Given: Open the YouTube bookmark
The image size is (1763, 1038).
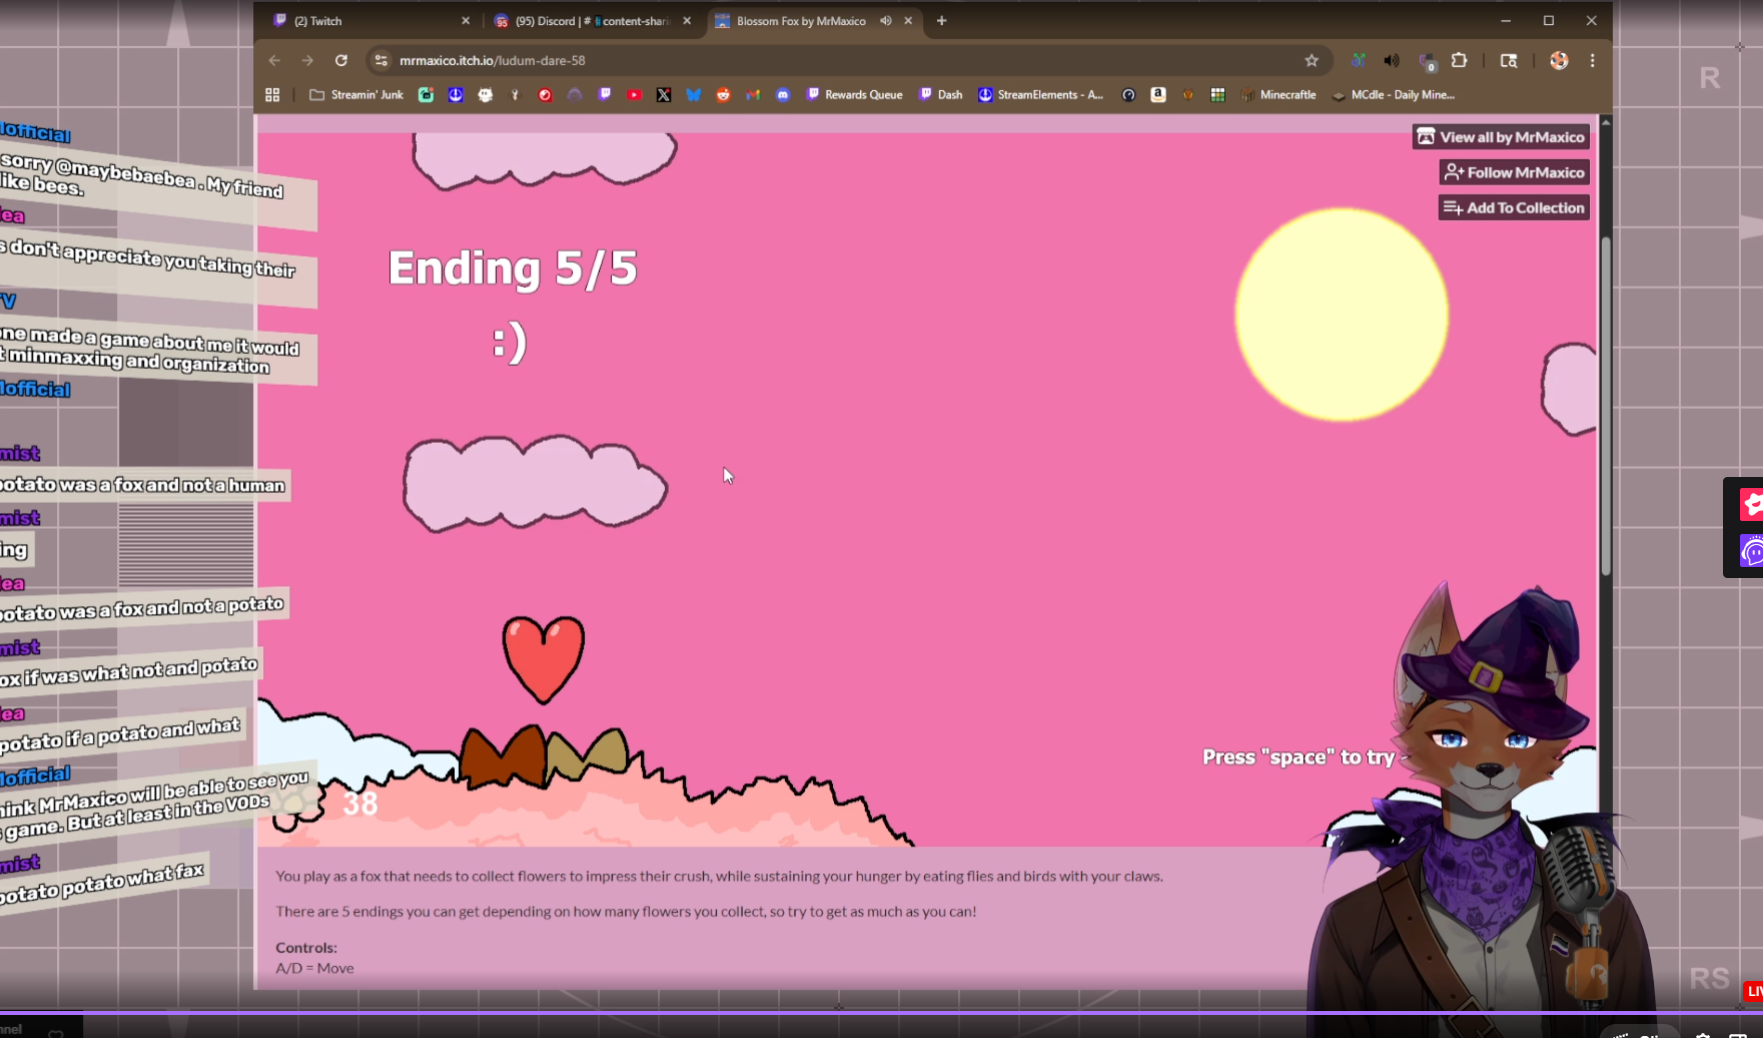Looking at the screenshot, I should tap(634, 95).
